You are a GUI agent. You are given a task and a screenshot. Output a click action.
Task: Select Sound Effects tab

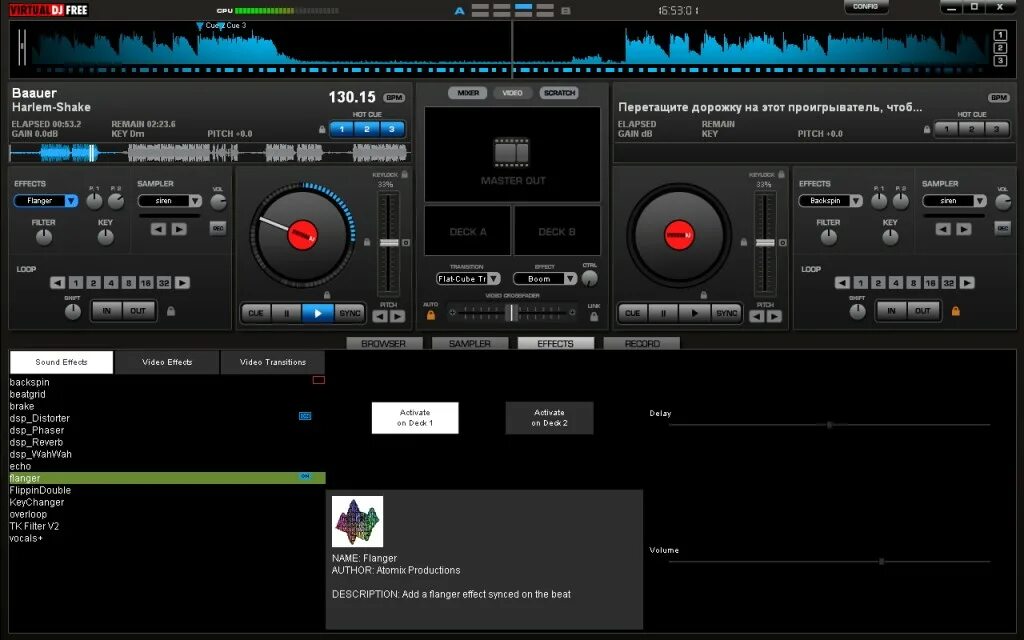61,362
